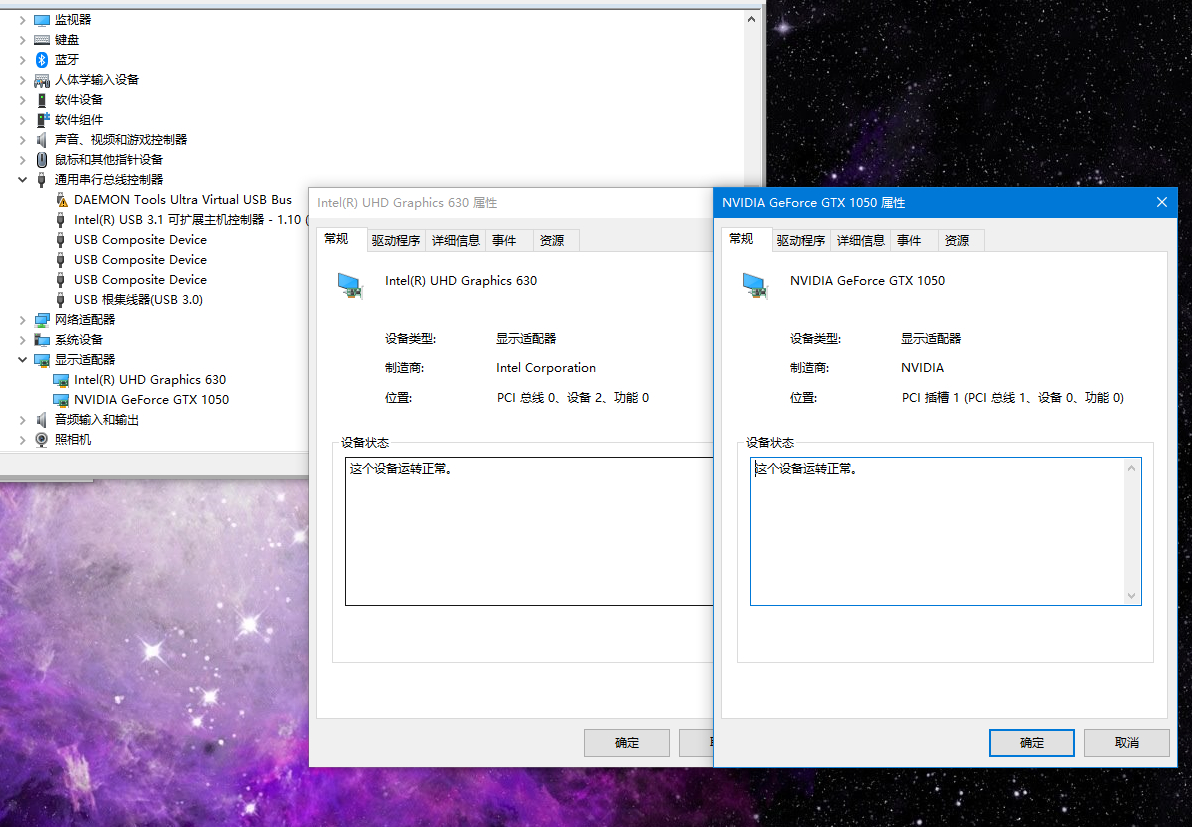Image resolution: width=1192 pixels, height=827 pixels.
Task: Click the Bluetooth icon beside 蓝牙
Action: [x=42, y=59]
